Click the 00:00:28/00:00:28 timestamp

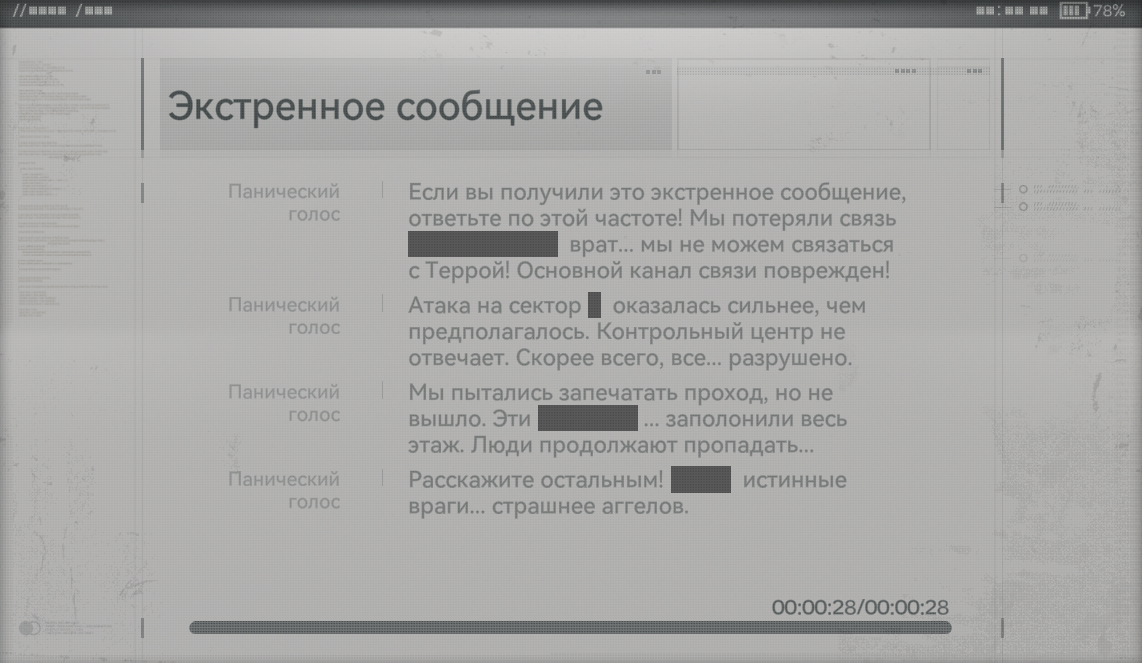(x=860, y=607)
